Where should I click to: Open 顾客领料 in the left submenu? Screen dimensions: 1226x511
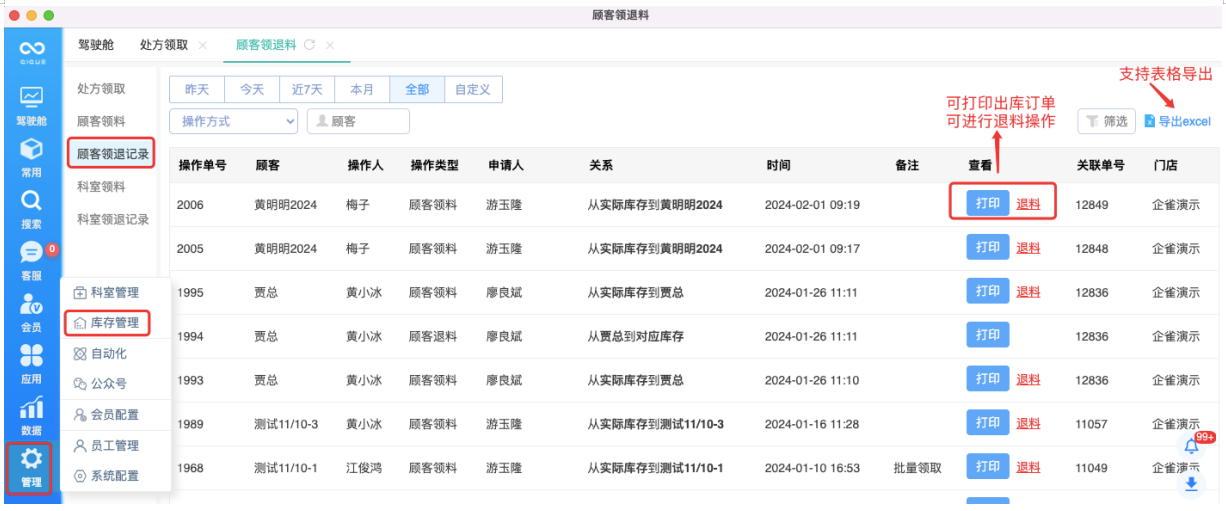(x=101, y=121)
